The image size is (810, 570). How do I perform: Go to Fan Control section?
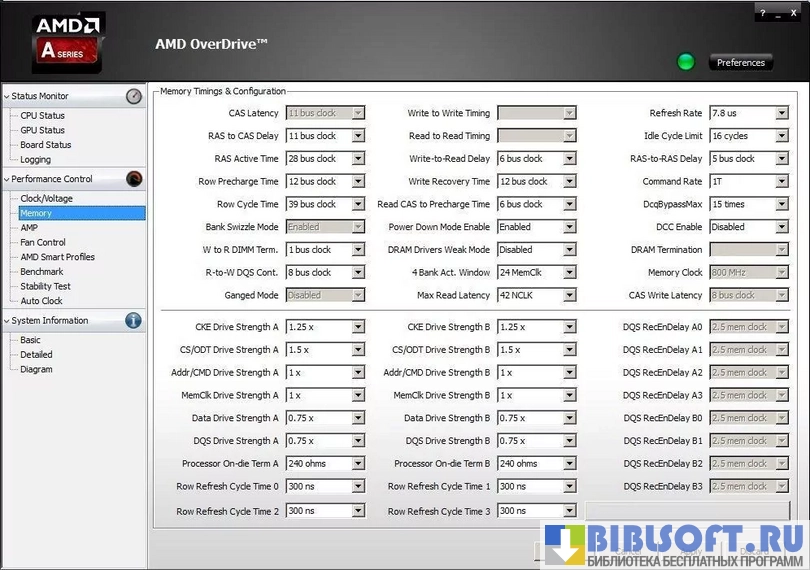[x=43, y=242]
